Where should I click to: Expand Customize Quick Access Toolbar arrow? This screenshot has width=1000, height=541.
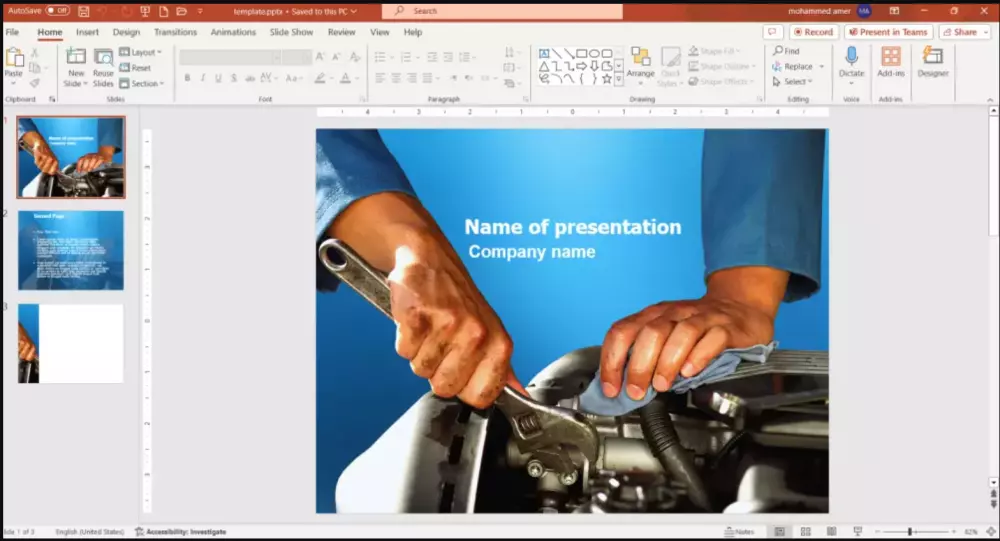[200, 11]
